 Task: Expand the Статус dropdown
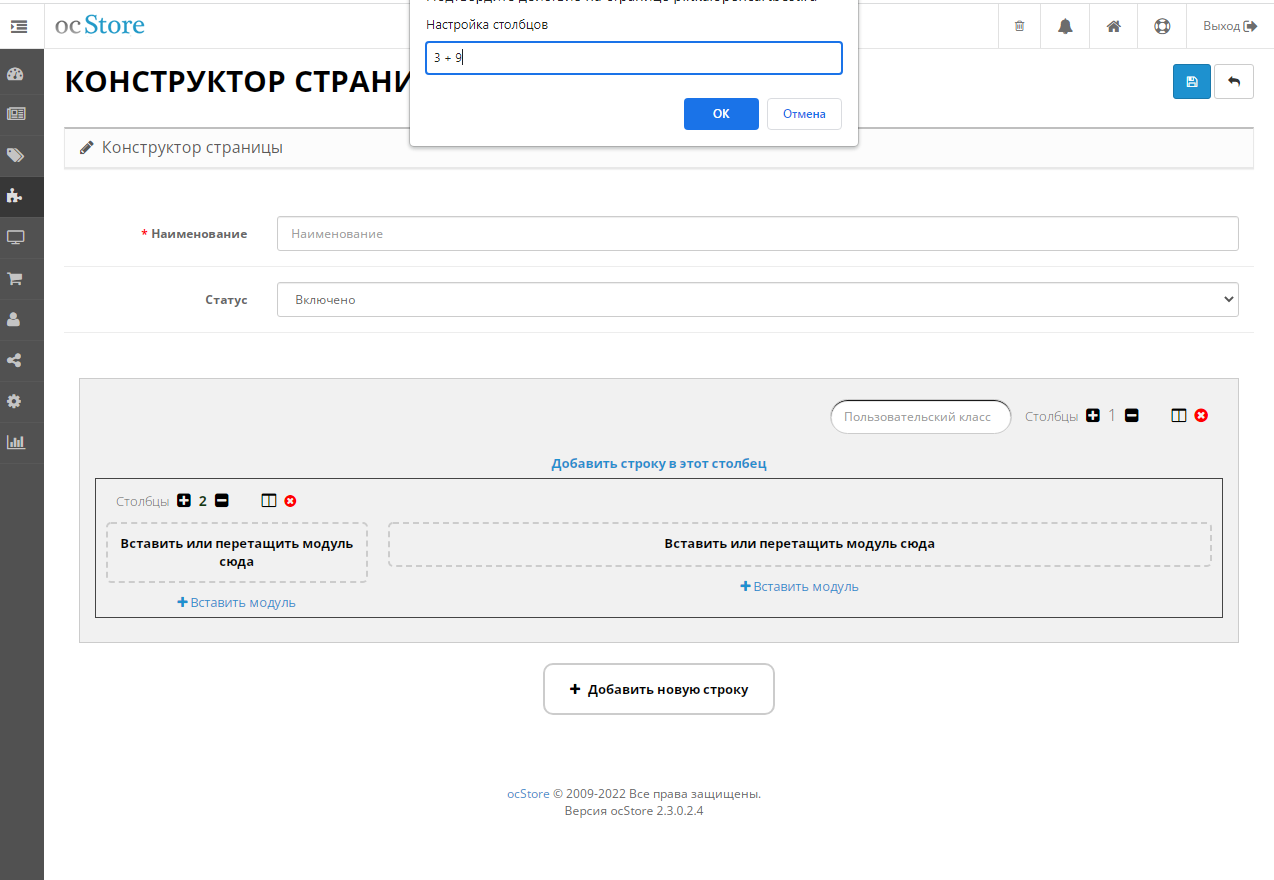(757, 299)
